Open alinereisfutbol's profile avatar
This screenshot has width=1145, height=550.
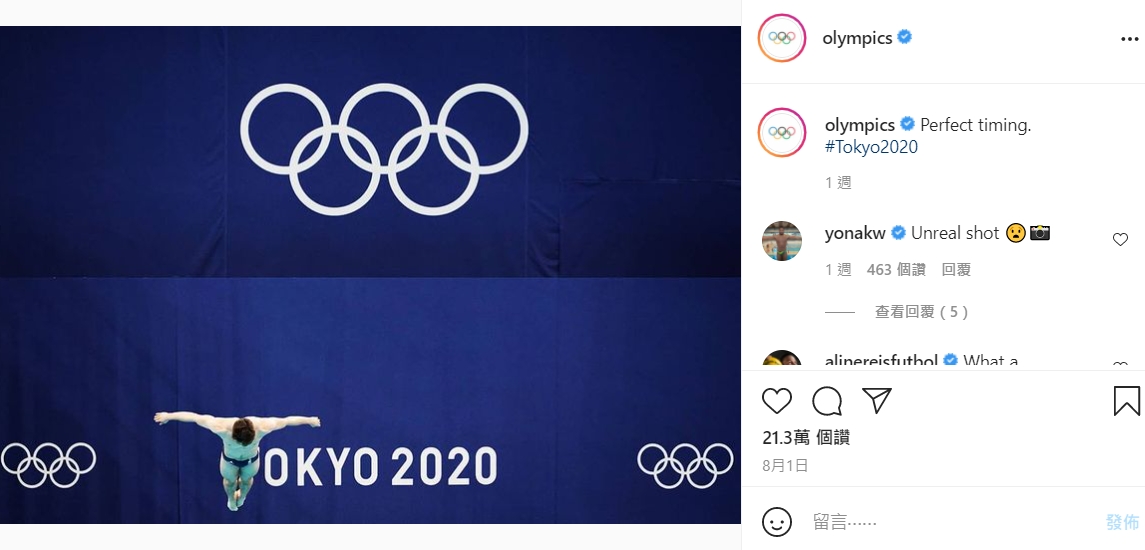point(782,362)
